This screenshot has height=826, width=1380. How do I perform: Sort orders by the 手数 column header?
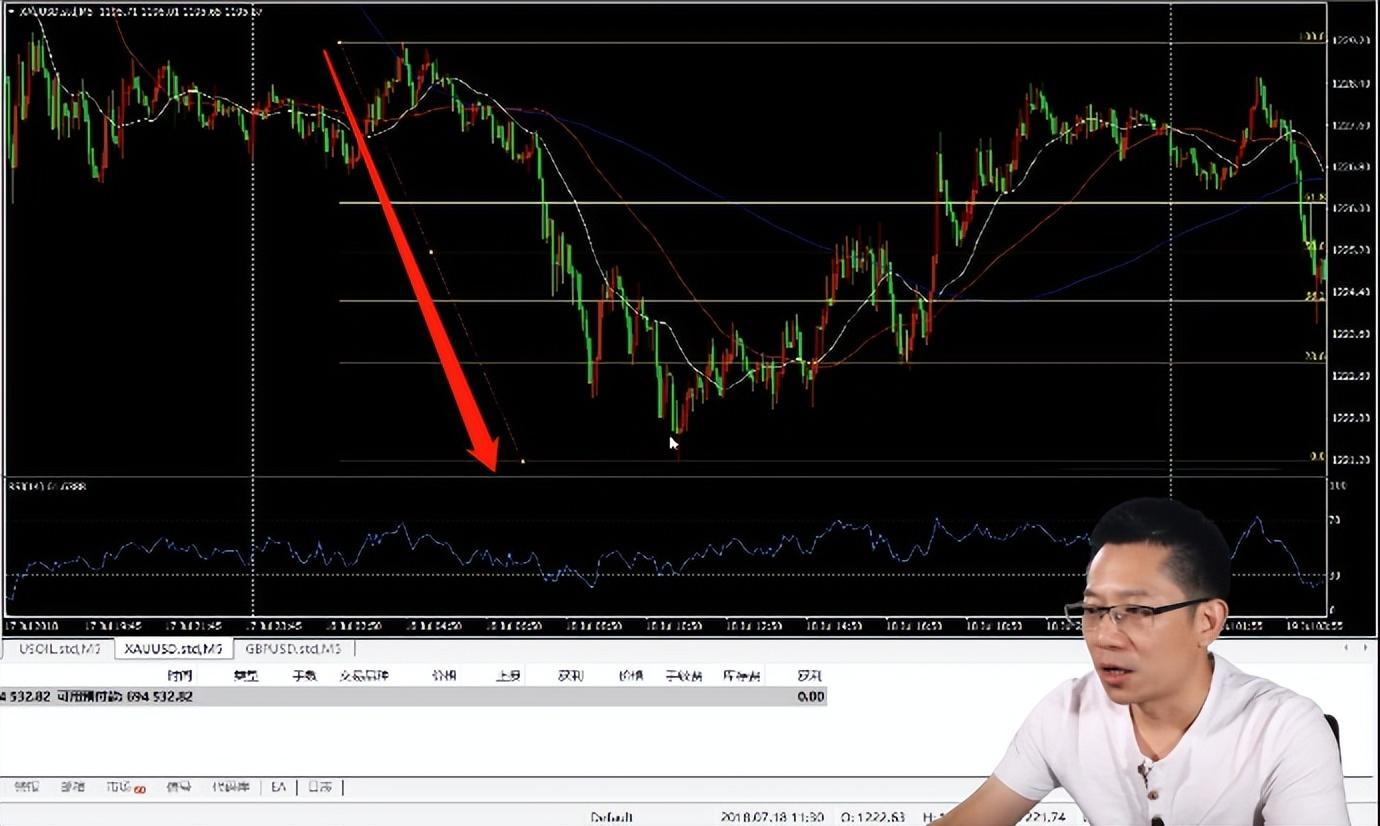[304, 676]
